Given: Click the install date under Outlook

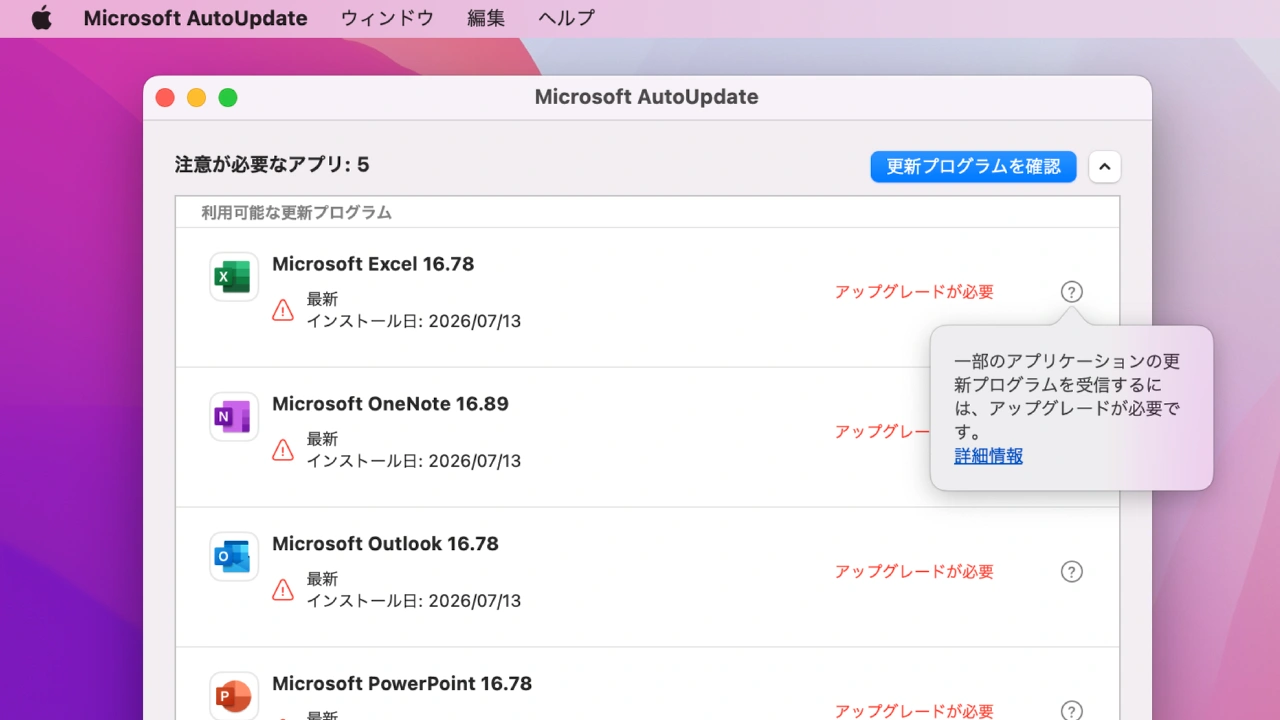Looking at the screenshot, I should (413, 601).
